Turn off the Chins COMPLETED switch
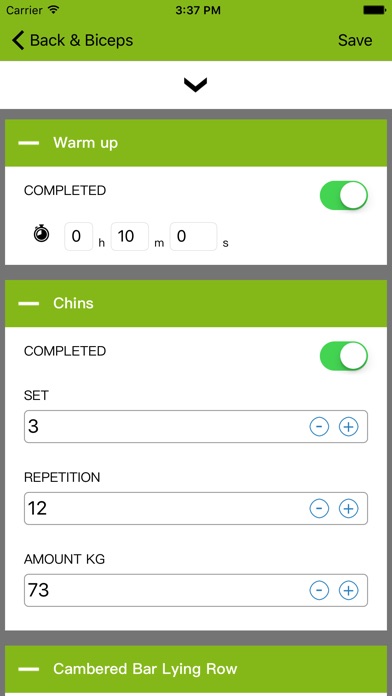Screen dimensions: 392x696 (x=344, y=356)
